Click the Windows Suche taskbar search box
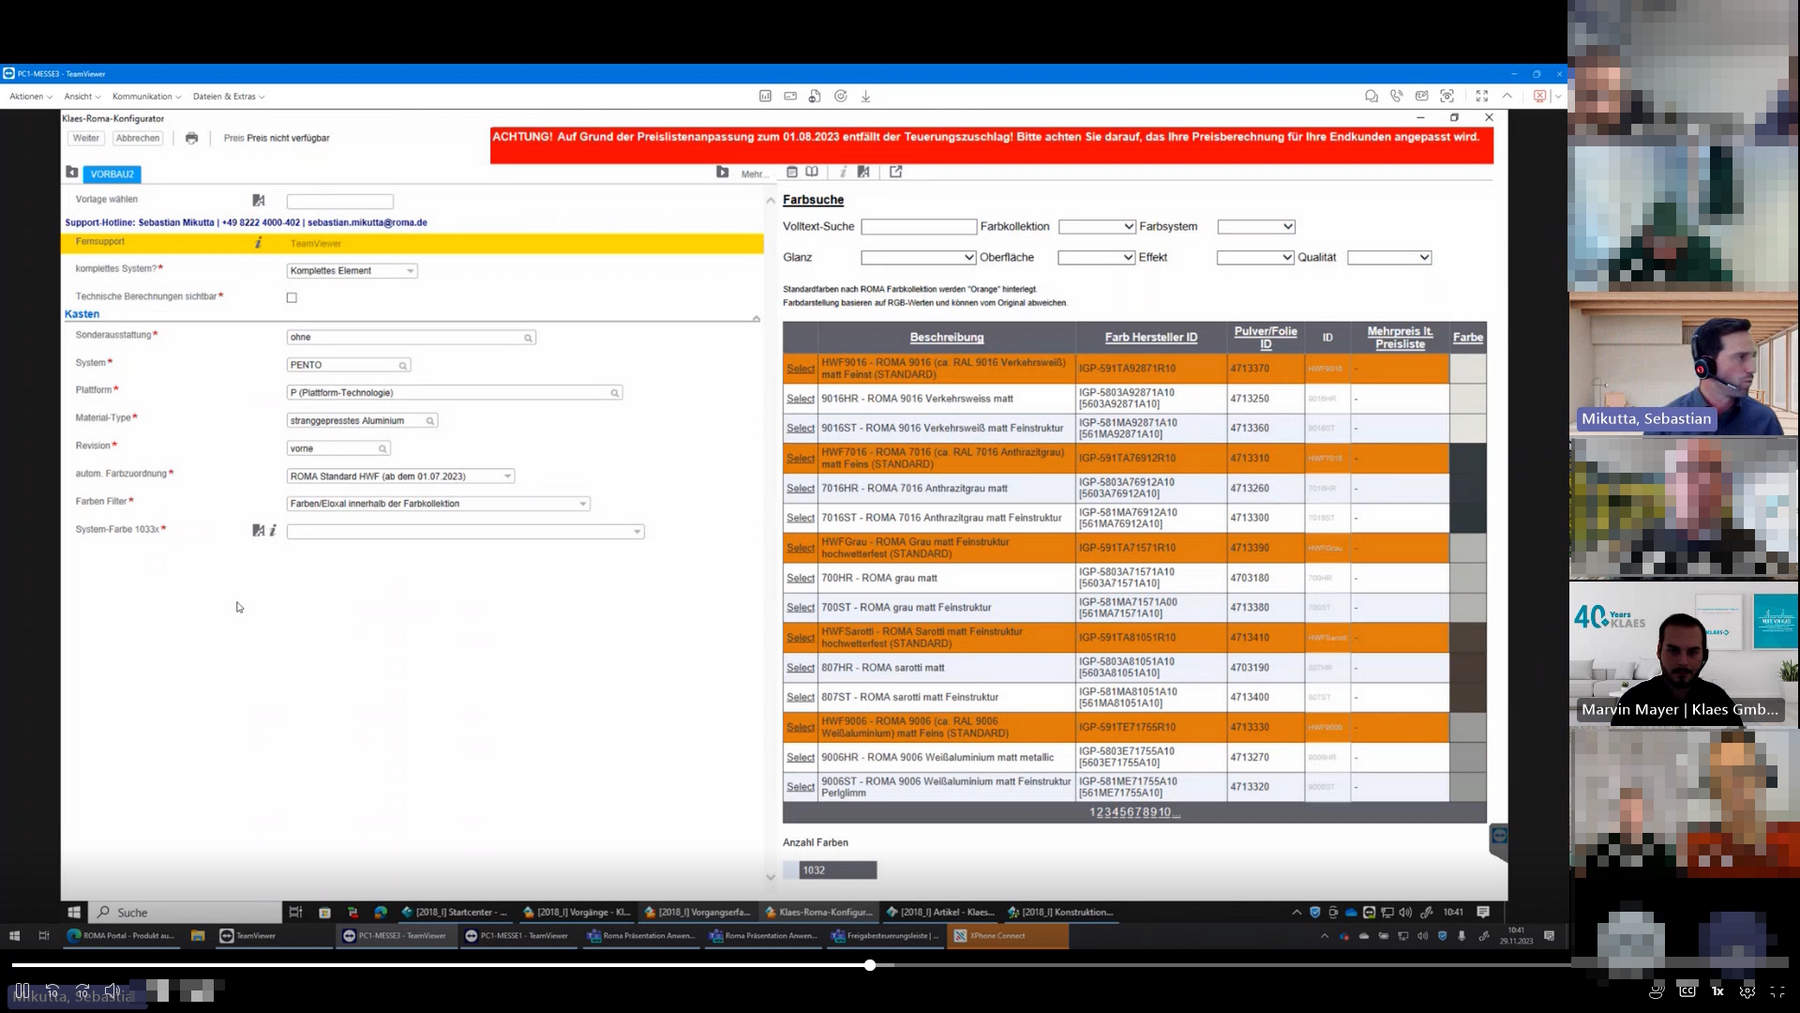 click(186, 912)
